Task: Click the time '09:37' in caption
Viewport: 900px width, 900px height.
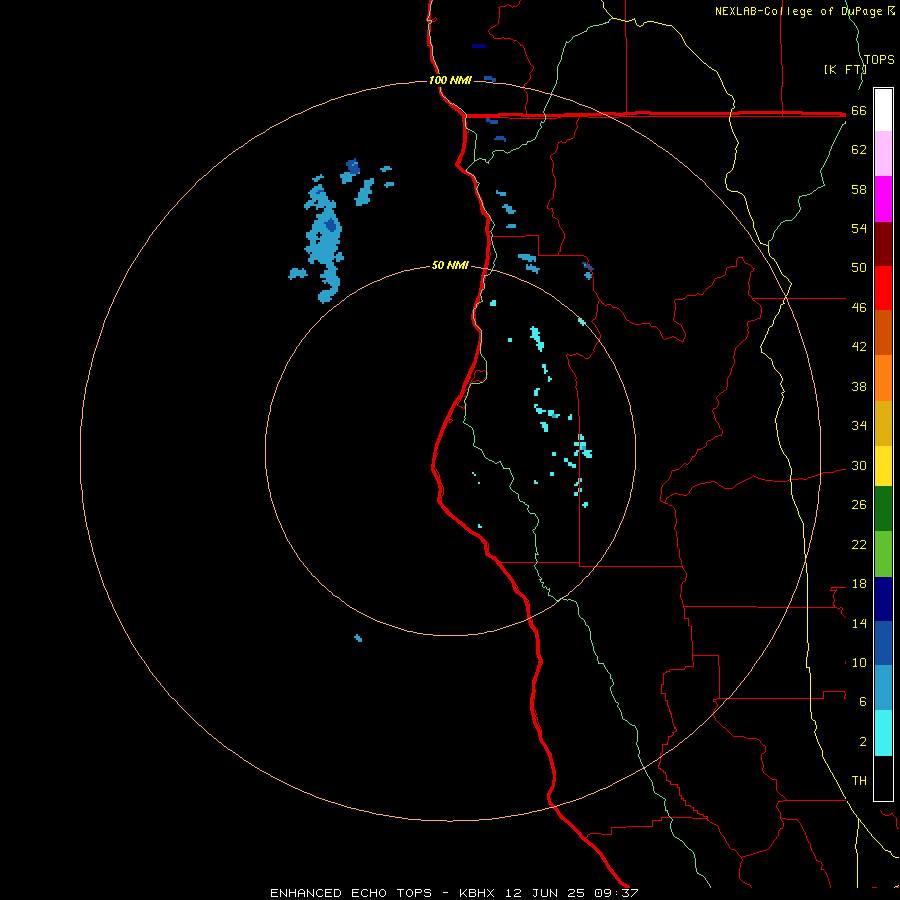Action: 617,893
